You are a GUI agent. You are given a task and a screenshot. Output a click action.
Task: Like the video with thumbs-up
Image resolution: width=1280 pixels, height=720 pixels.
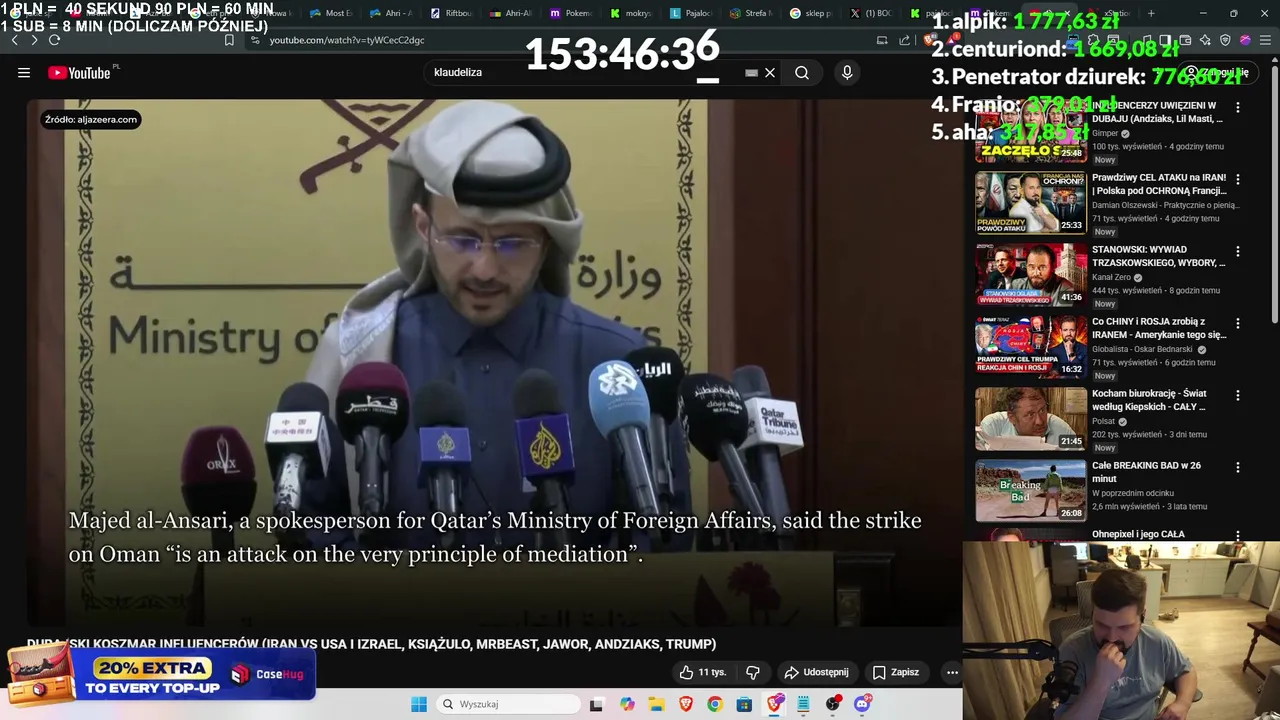pyautogui.click(x=703, y=672)
